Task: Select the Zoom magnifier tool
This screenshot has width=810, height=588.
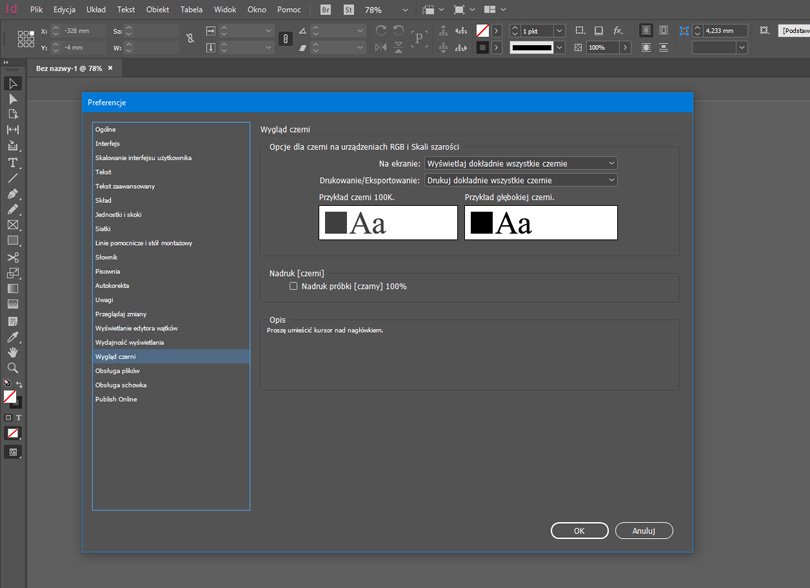Action: (13, 368)
